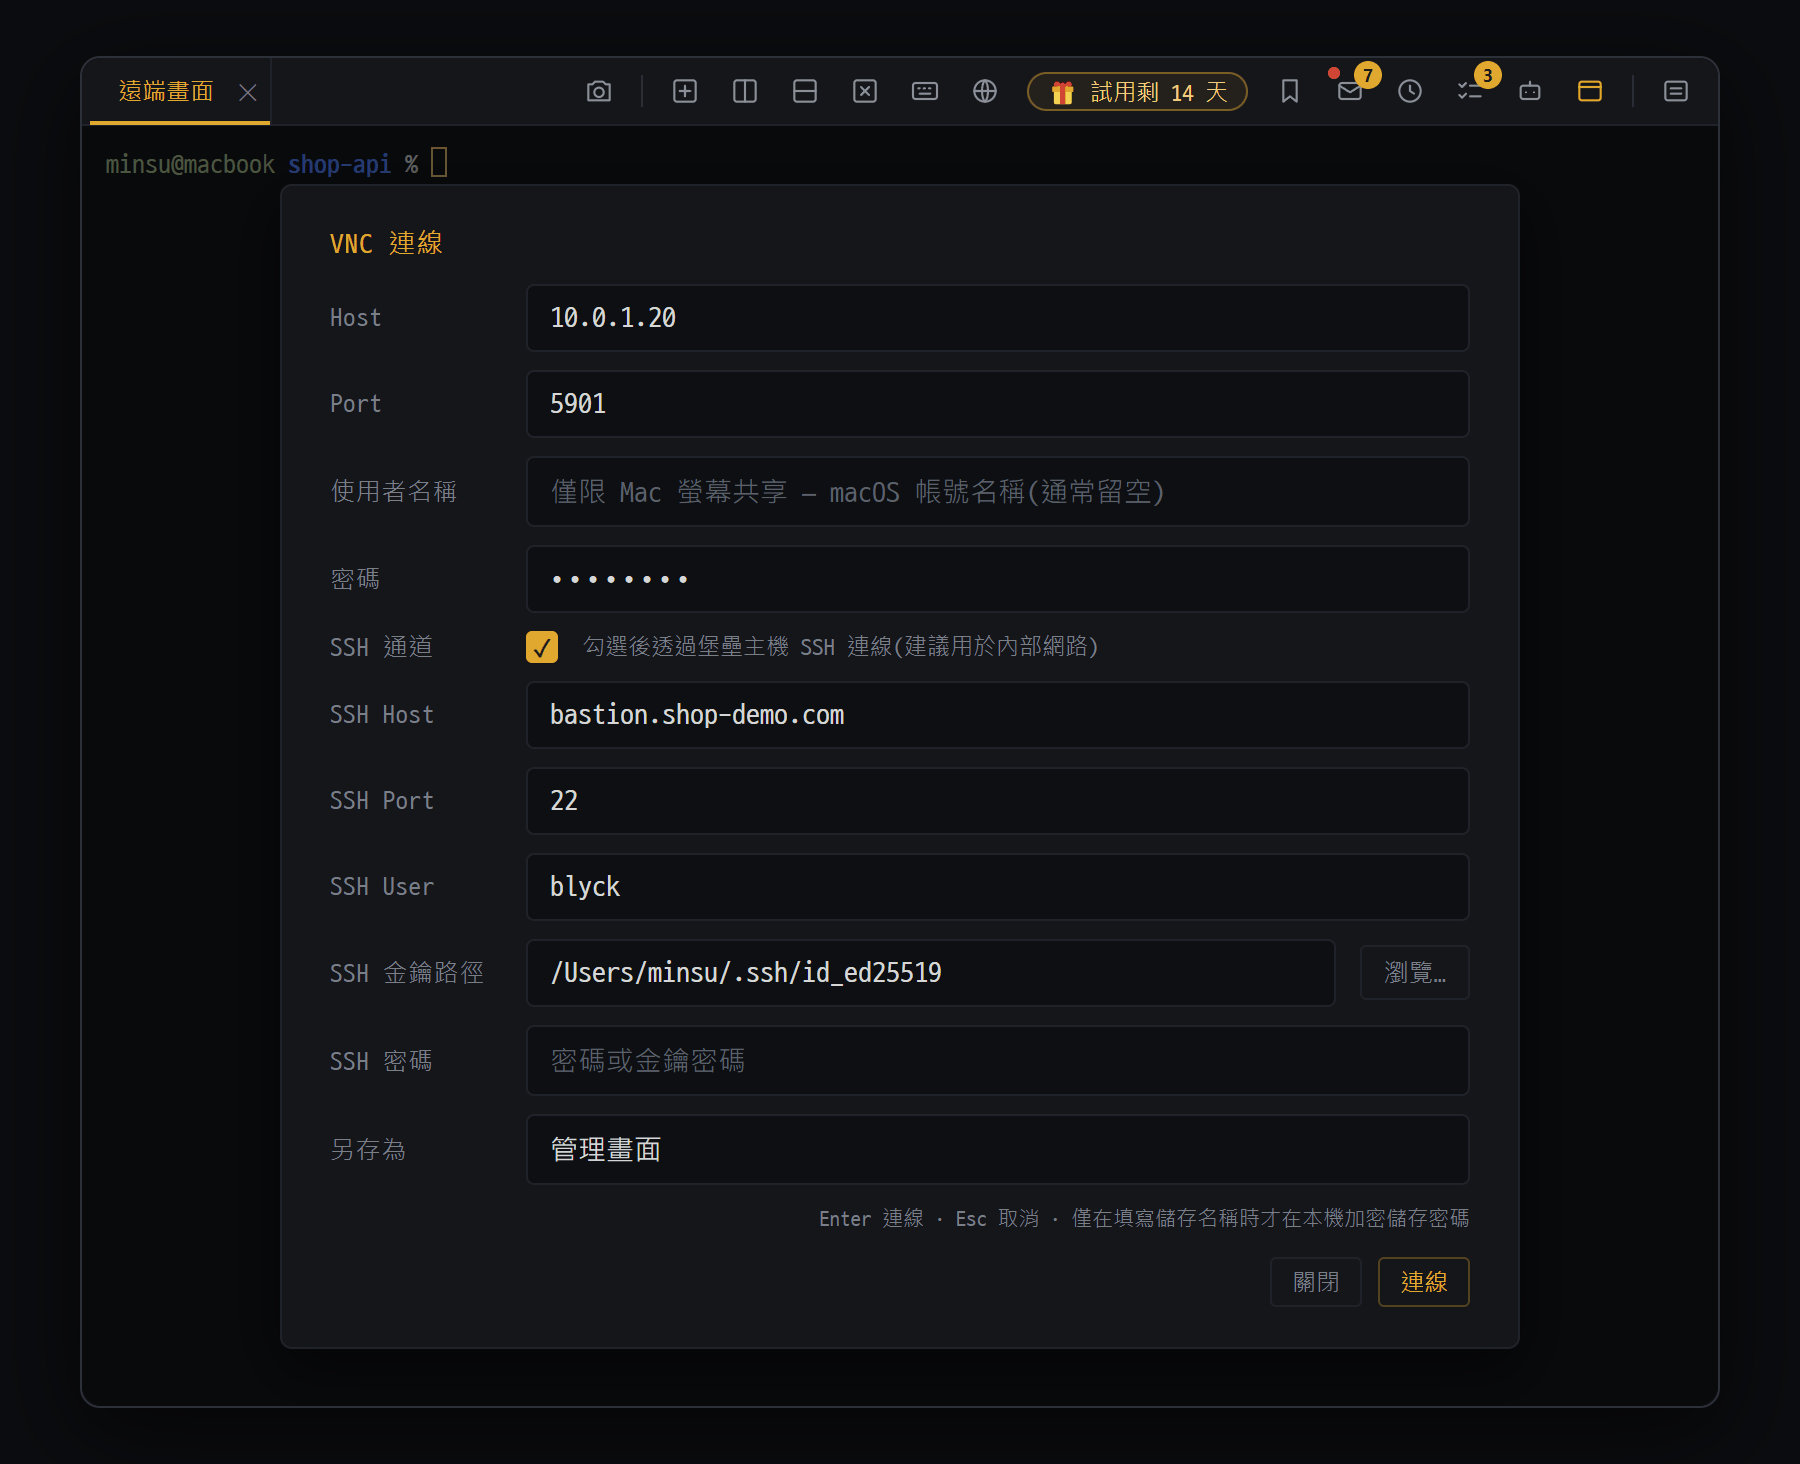
Task: Click the 連線 connect button
Action: [x=1423, y=1282]
